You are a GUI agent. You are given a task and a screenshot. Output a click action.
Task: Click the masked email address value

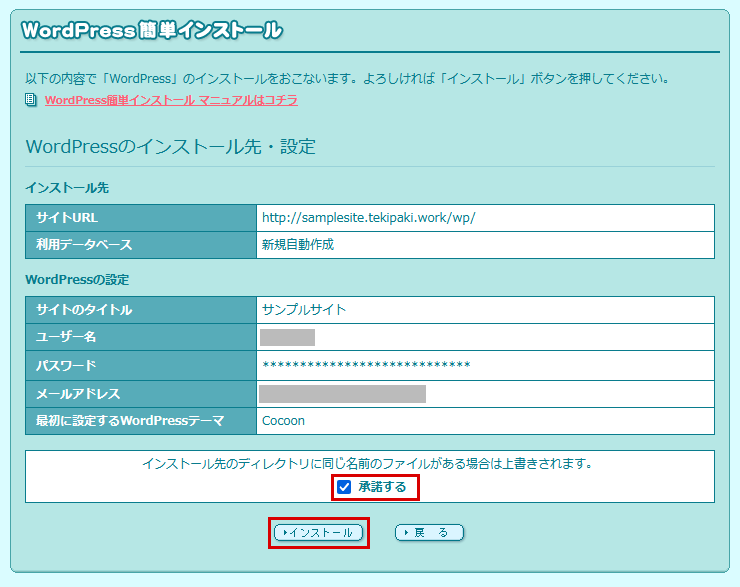click(342, 393)
